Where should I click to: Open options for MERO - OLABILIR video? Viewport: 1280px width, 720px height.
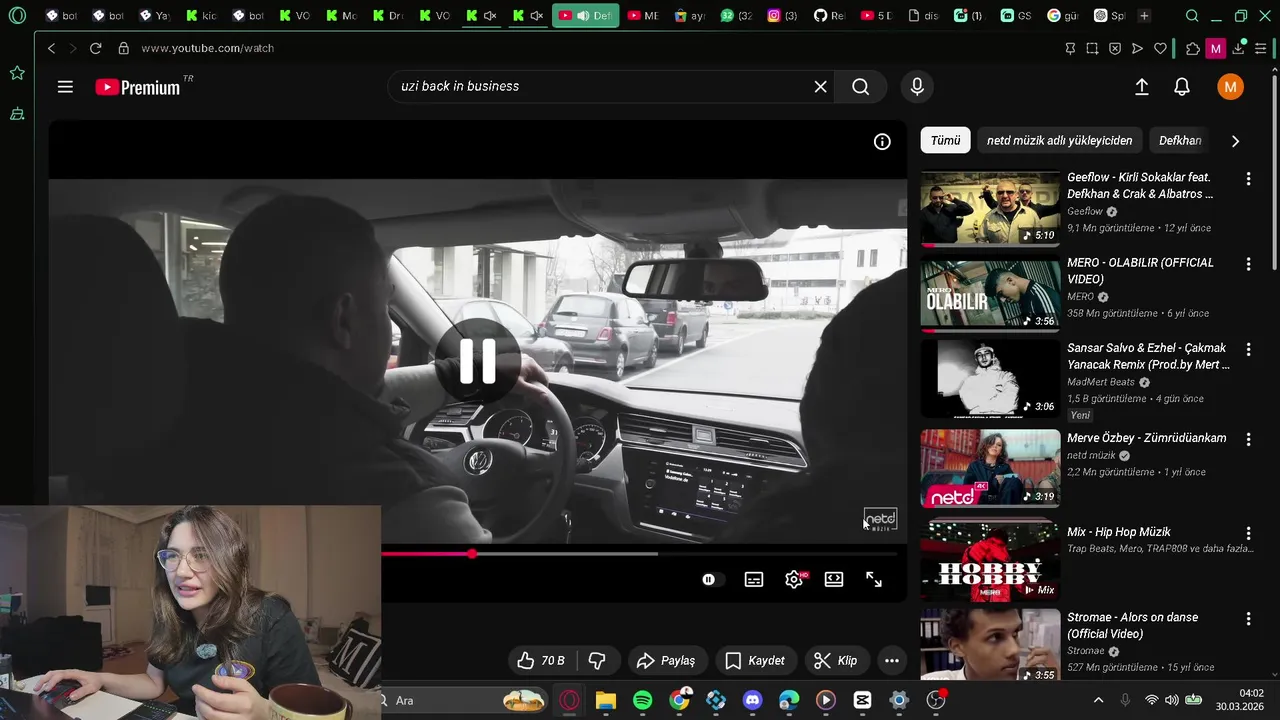1248,264
